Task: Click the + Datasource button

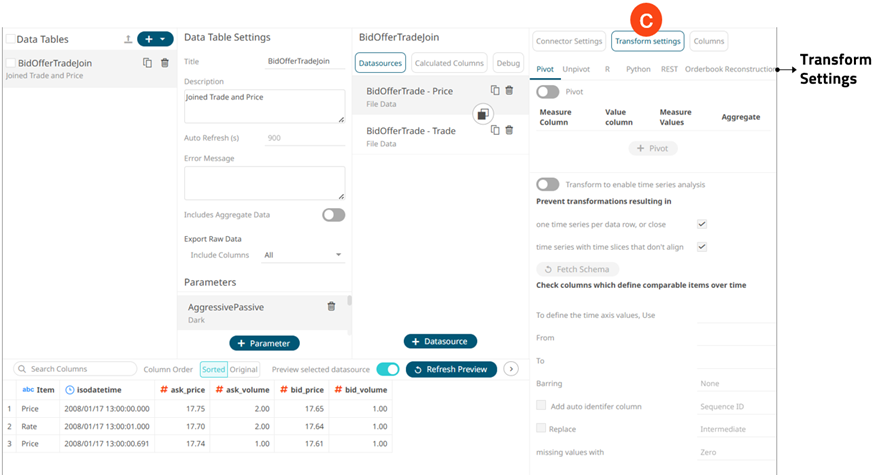Action: pyautogui.click(x=440, y=341)
